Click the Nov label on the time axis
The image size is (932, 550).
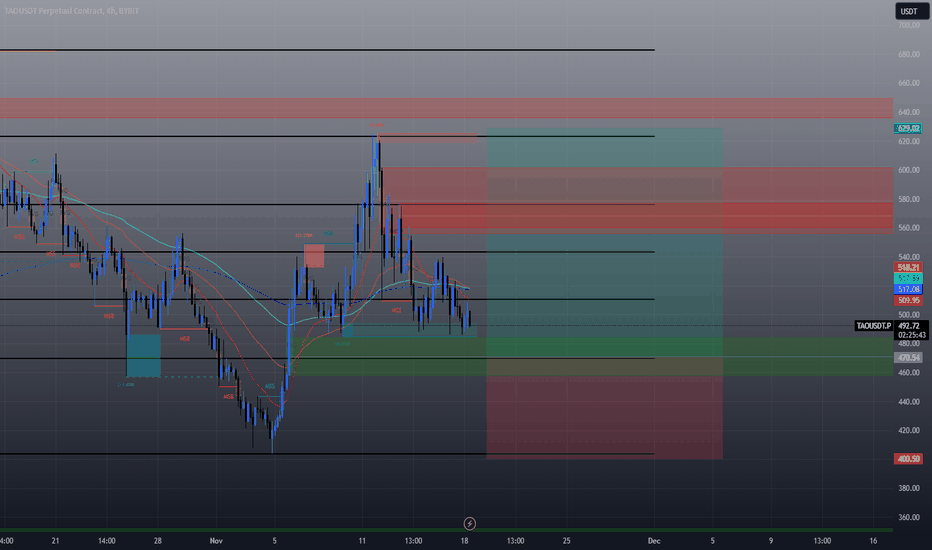[216, 540]
